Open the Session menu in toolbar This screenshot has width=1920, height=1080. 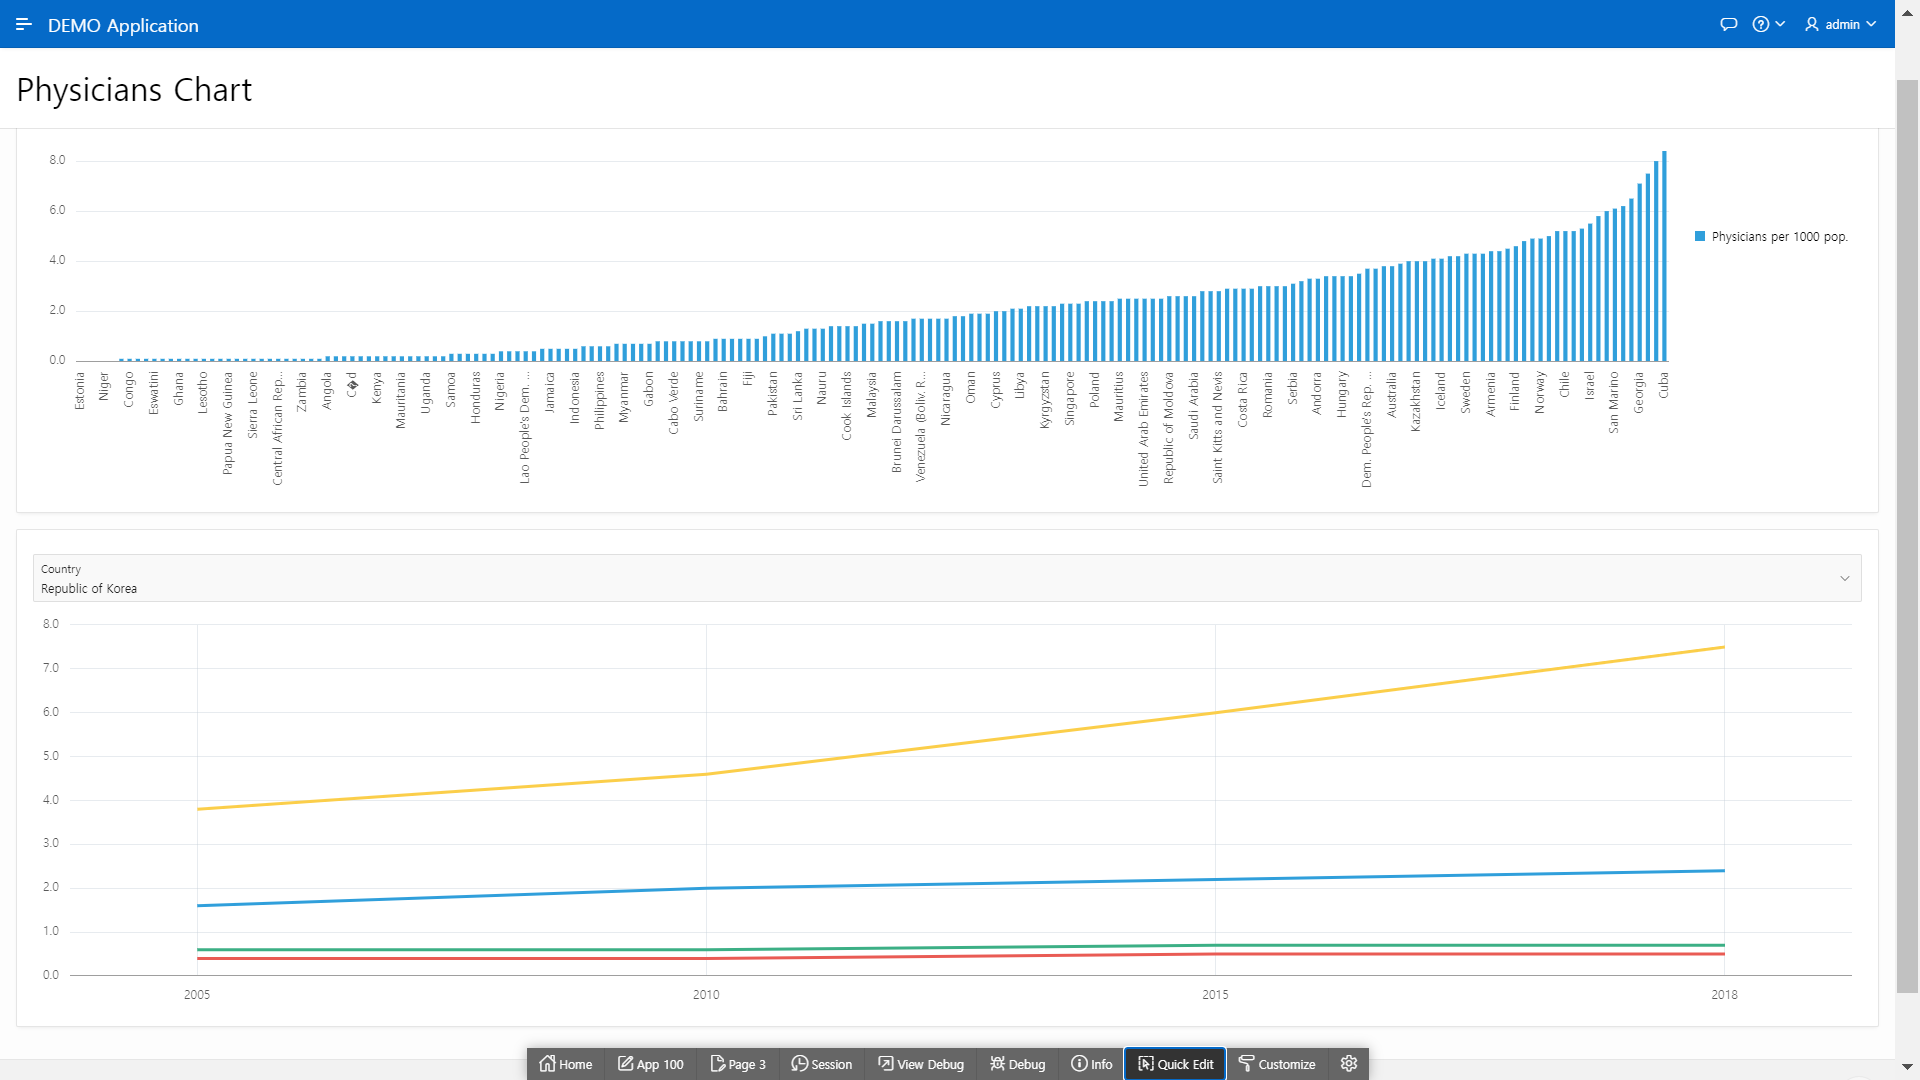(x=822, y=1064)
